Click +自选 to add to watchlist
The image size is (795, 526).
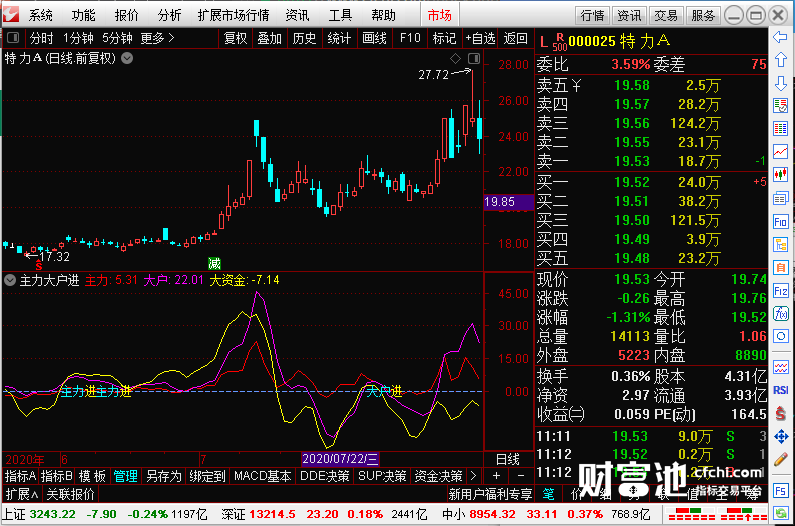(x=480, y=38)
